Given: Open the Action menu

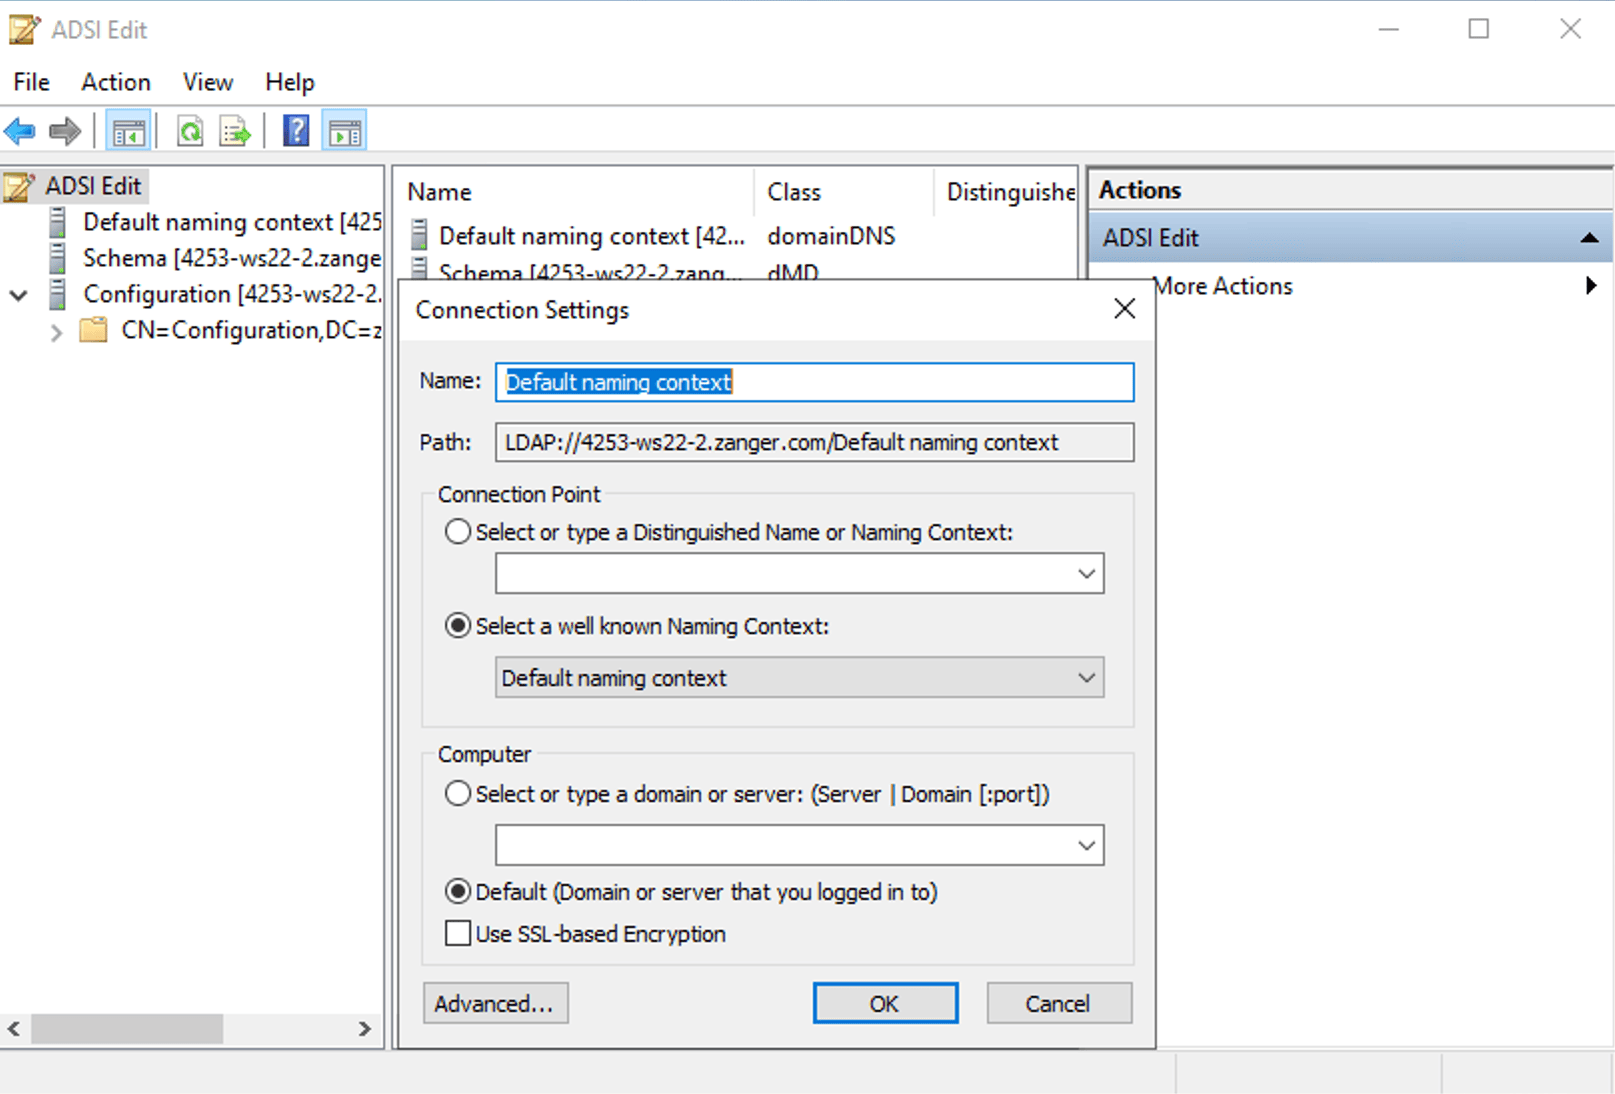Looking at the screenshot, I should pos(115,82).
